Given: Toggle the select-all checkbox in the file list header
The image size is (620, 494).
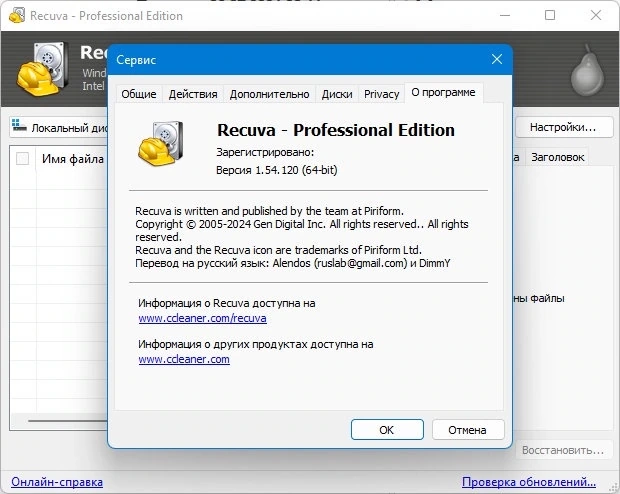Looking at the screenshot, I should (23, 159).
